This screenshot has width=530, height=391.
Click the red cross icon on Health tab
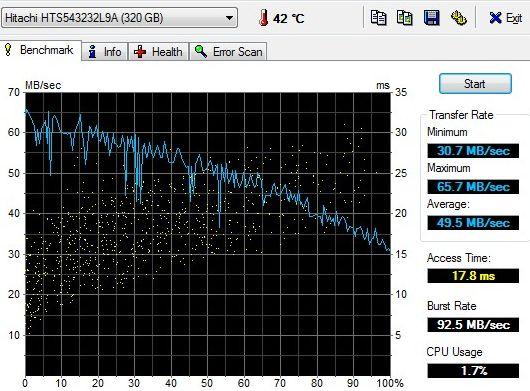(x=140, y=52)
